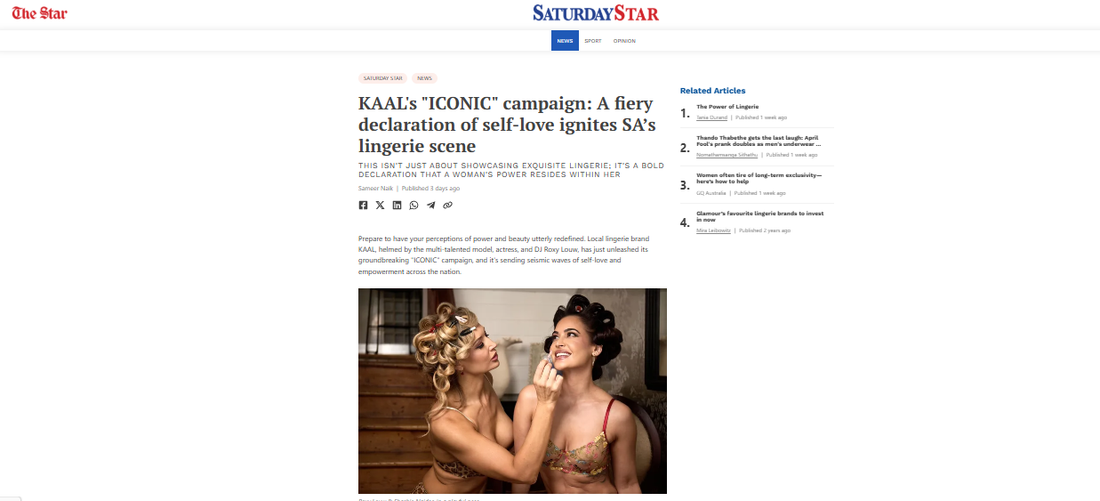The image size is (1100, 501).
Task: Copy the article link icon
Action: [448, 205]
